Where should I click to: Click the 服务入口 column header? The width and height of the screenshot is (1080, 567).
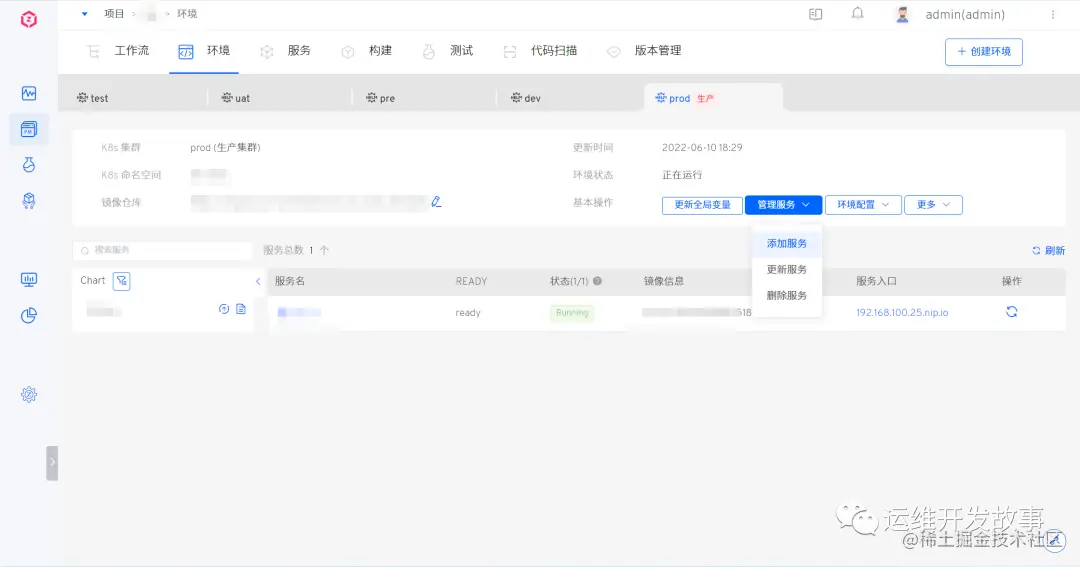(876, 281)
